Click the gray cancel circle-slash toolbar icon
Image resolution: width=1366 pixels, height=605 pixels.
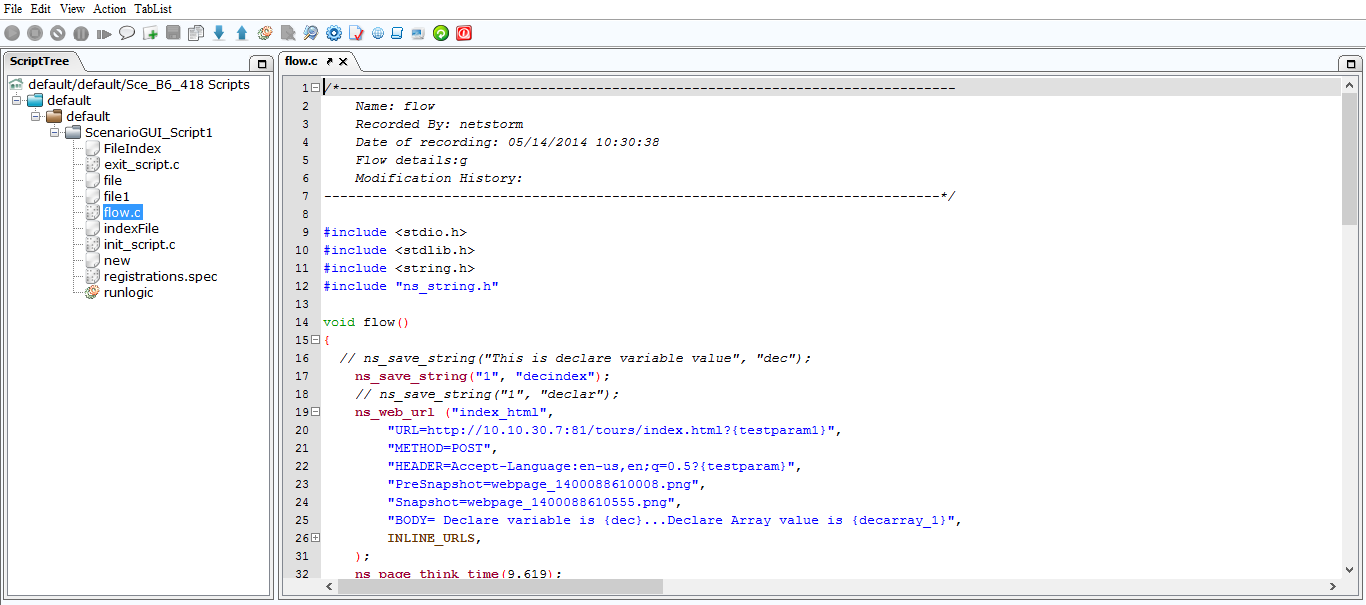pos(58,33)
